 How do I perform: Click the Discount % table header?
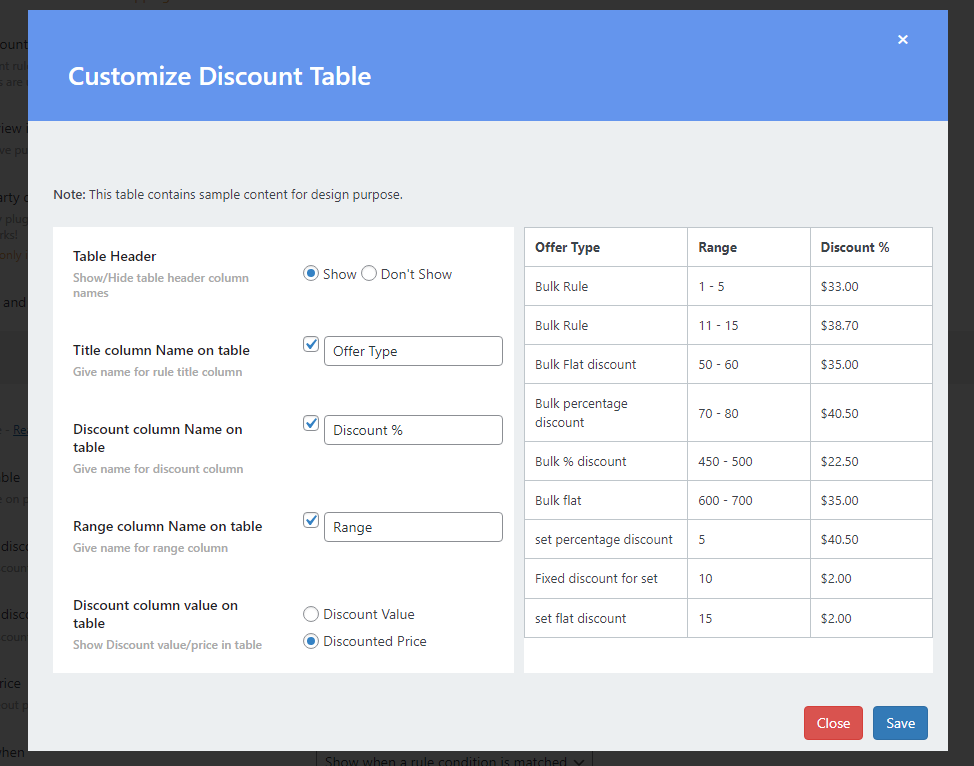871,247
